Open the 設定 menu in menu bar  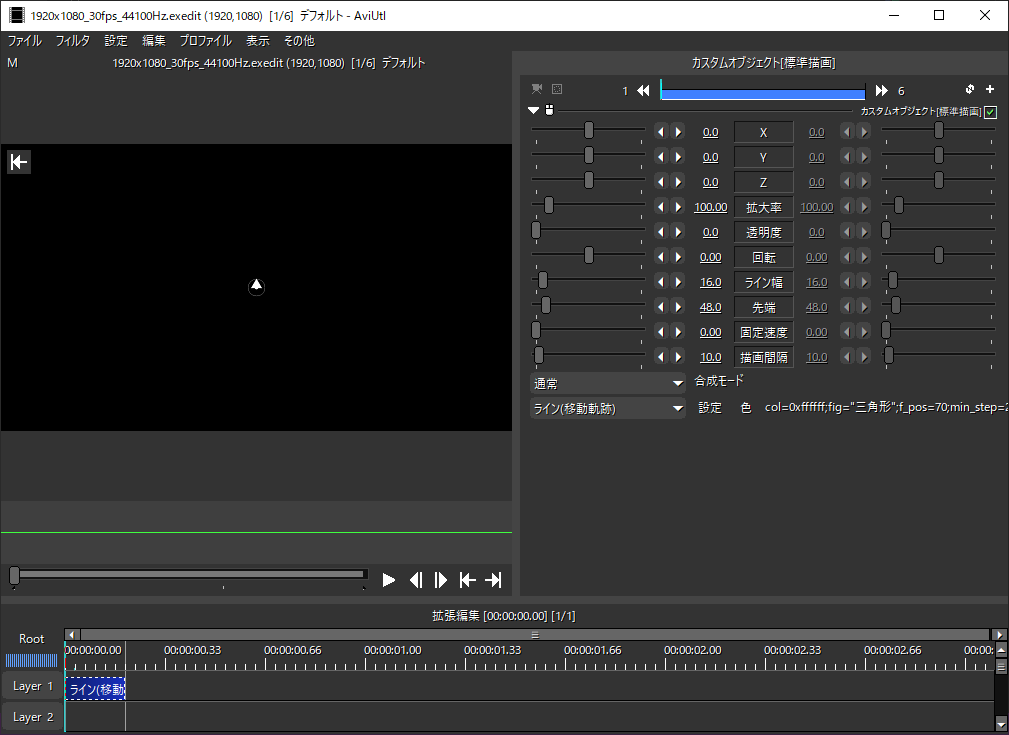click(x=116, y=41)
